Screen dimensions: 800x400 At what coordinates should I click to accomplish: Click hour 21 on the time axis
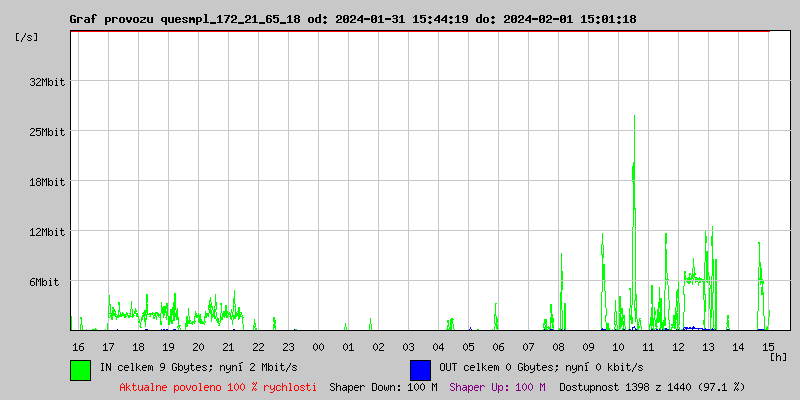pyautogui.click(x=228, y=346)
